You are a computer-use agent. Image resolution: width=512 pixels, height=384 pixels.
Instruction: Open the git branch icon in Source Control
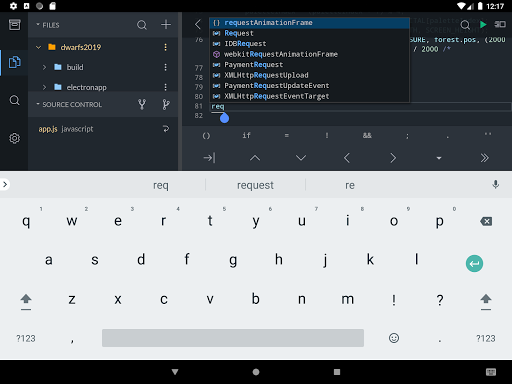(166, 104)
